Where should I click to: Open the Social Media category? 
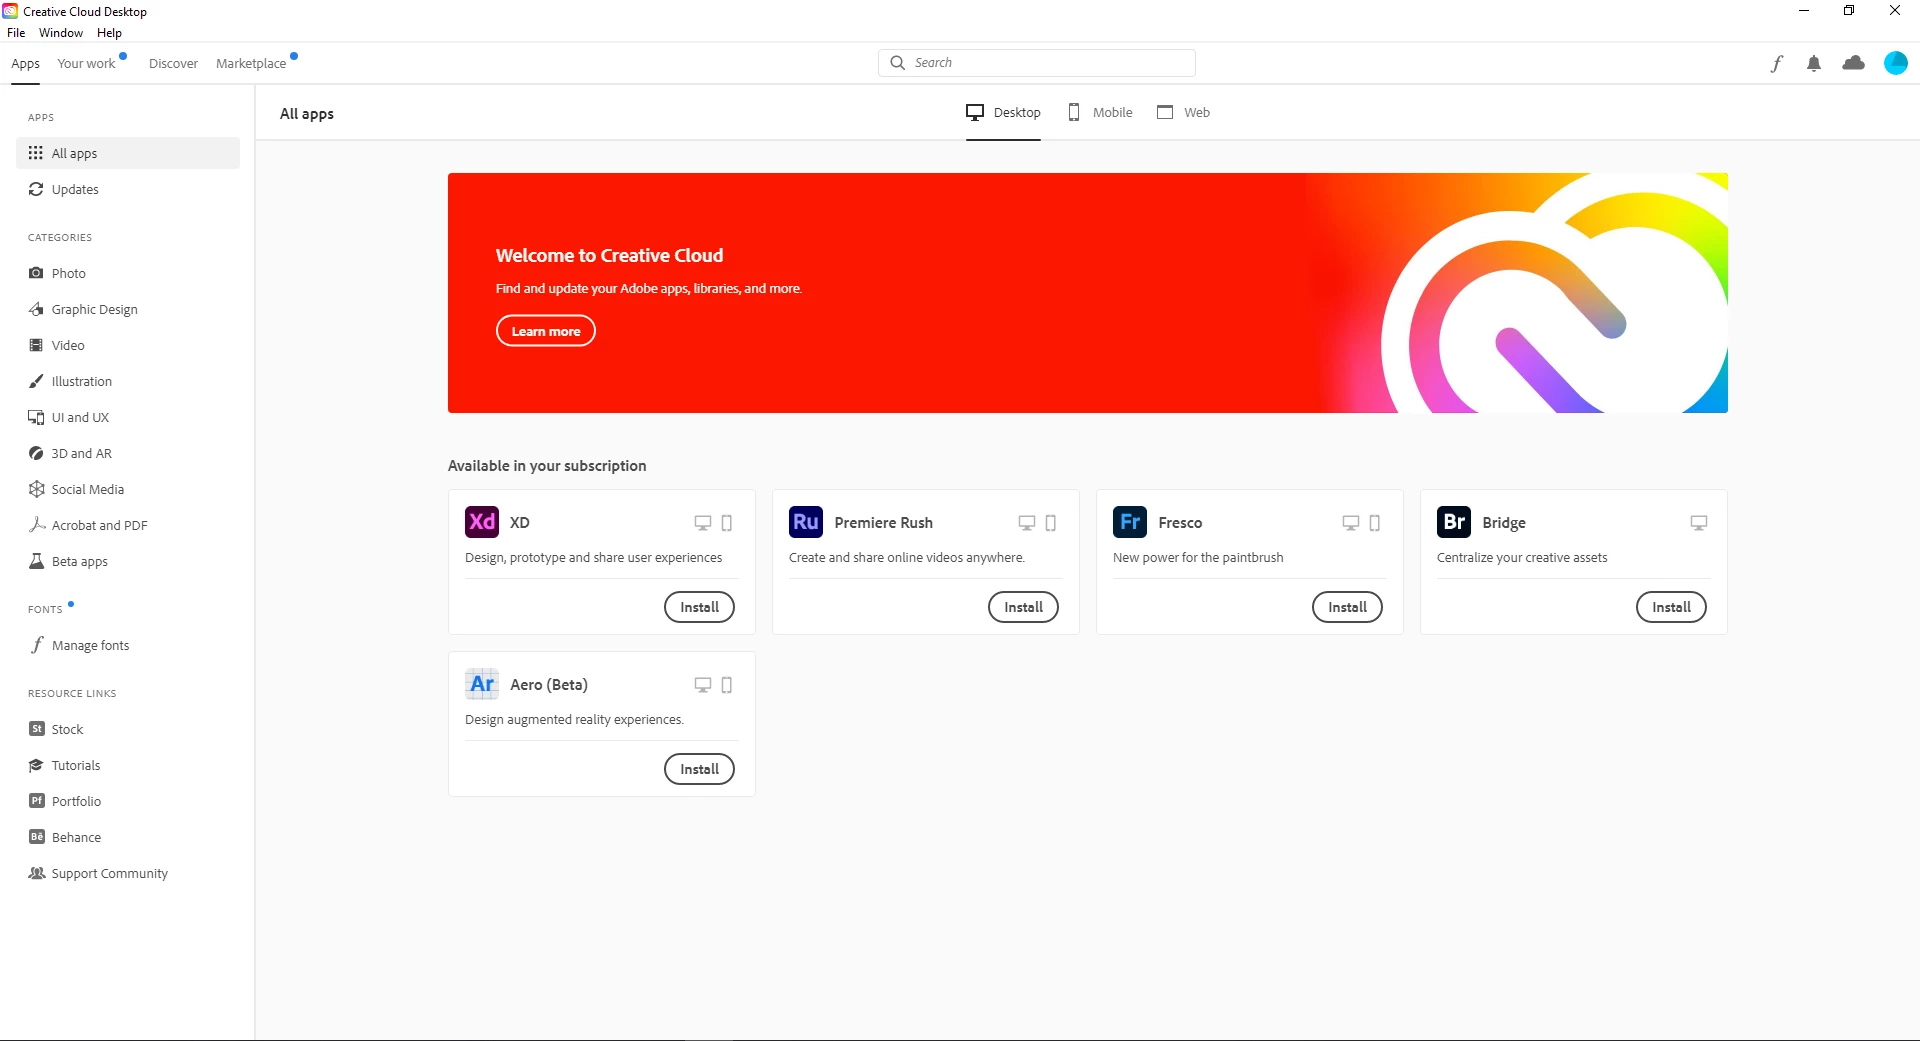128,489
